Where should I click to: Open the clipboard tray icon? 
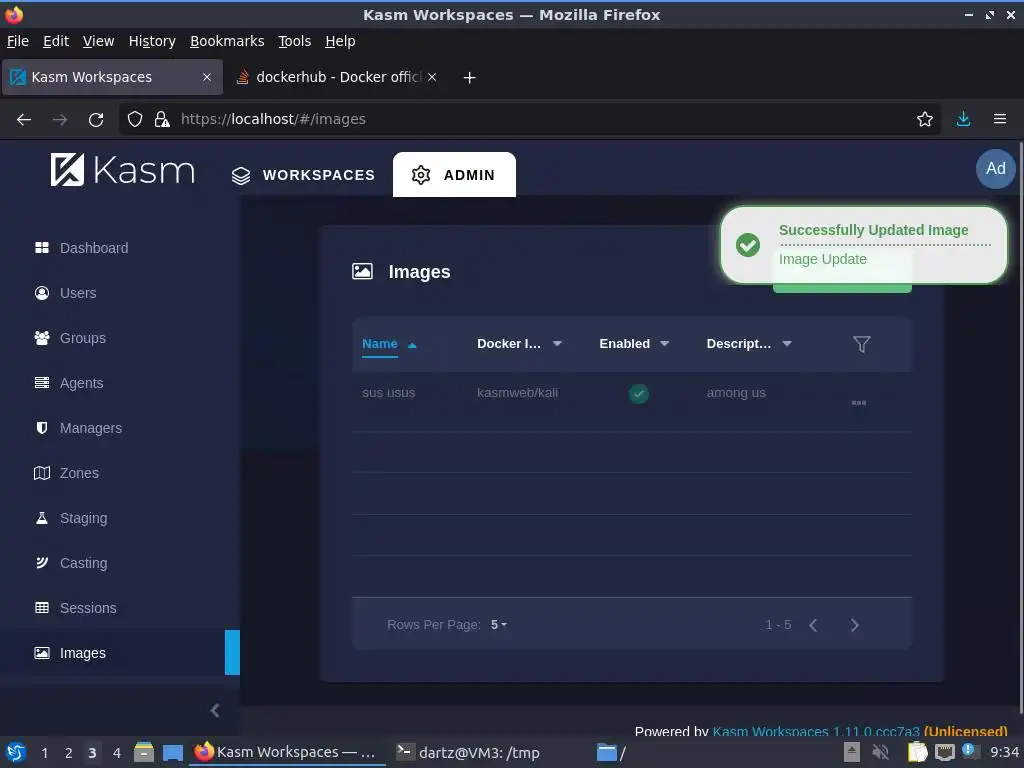tap(918, 752)
